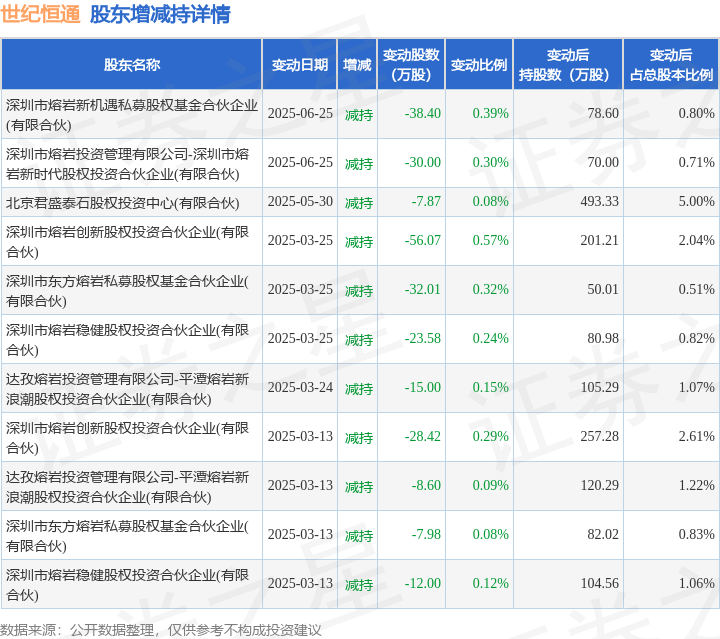Viewport: 720px width, 639px height.
Task: Click the 数据来源 footer disclaimer text
Action: pos(161,630)
